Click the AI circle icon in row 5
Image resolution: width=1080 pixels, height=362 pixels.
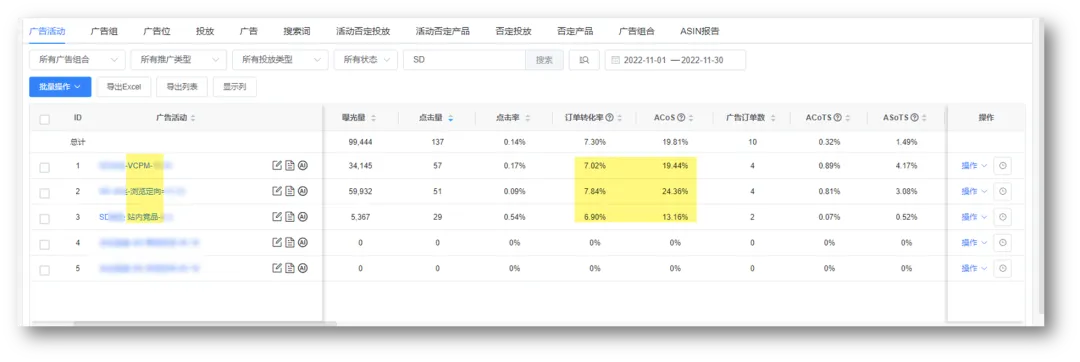pos(302,268)
